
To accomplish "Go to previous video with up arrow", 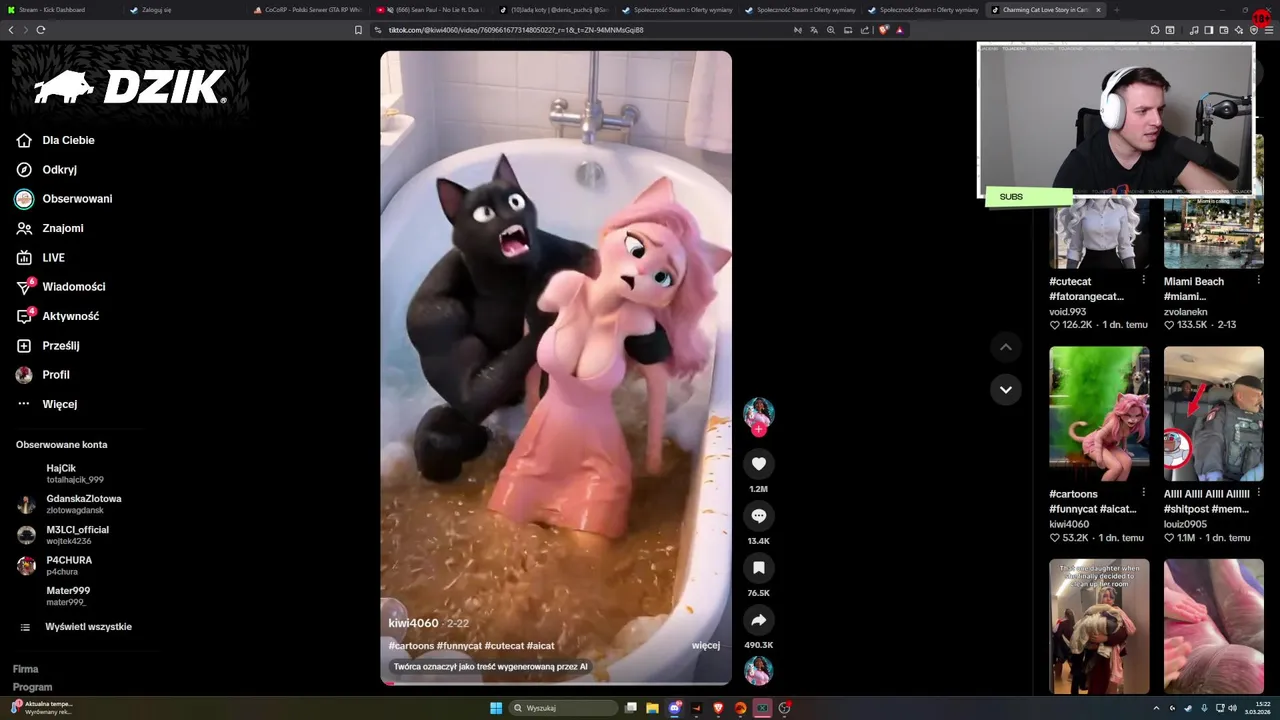I will [1006, 347].
